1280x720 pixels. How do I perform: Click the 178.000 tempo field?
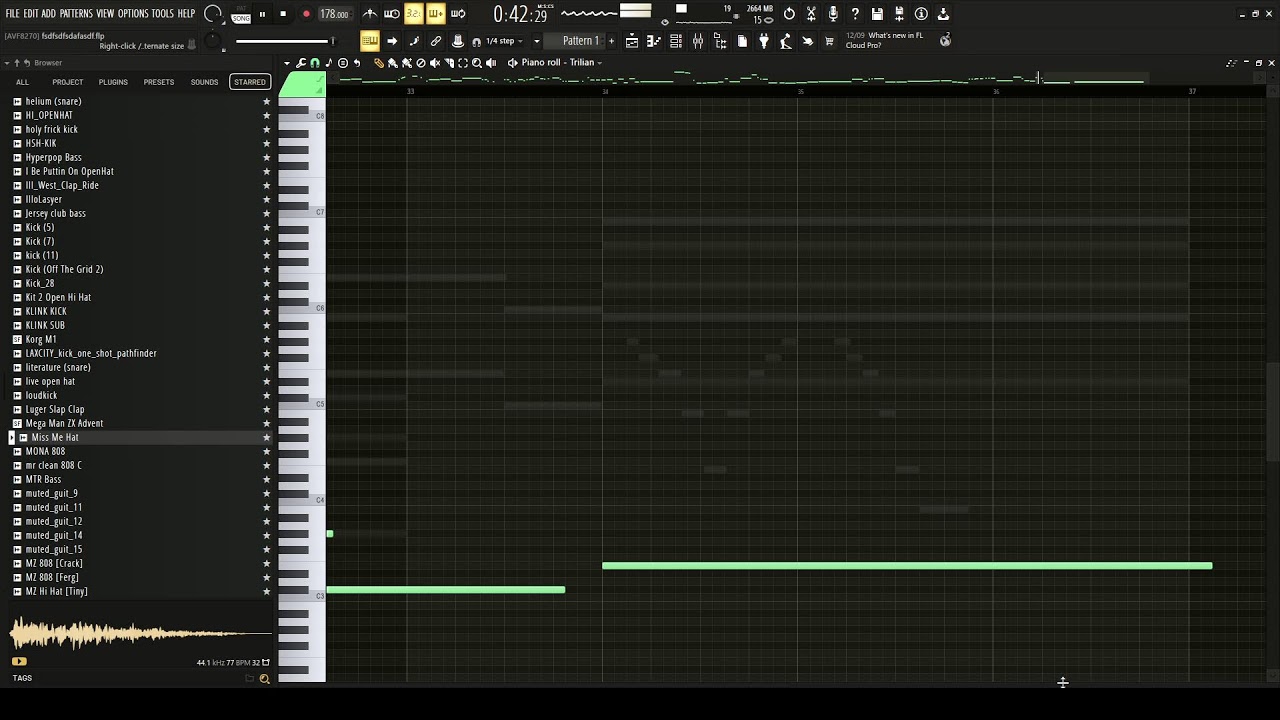[x=334, y=14]
